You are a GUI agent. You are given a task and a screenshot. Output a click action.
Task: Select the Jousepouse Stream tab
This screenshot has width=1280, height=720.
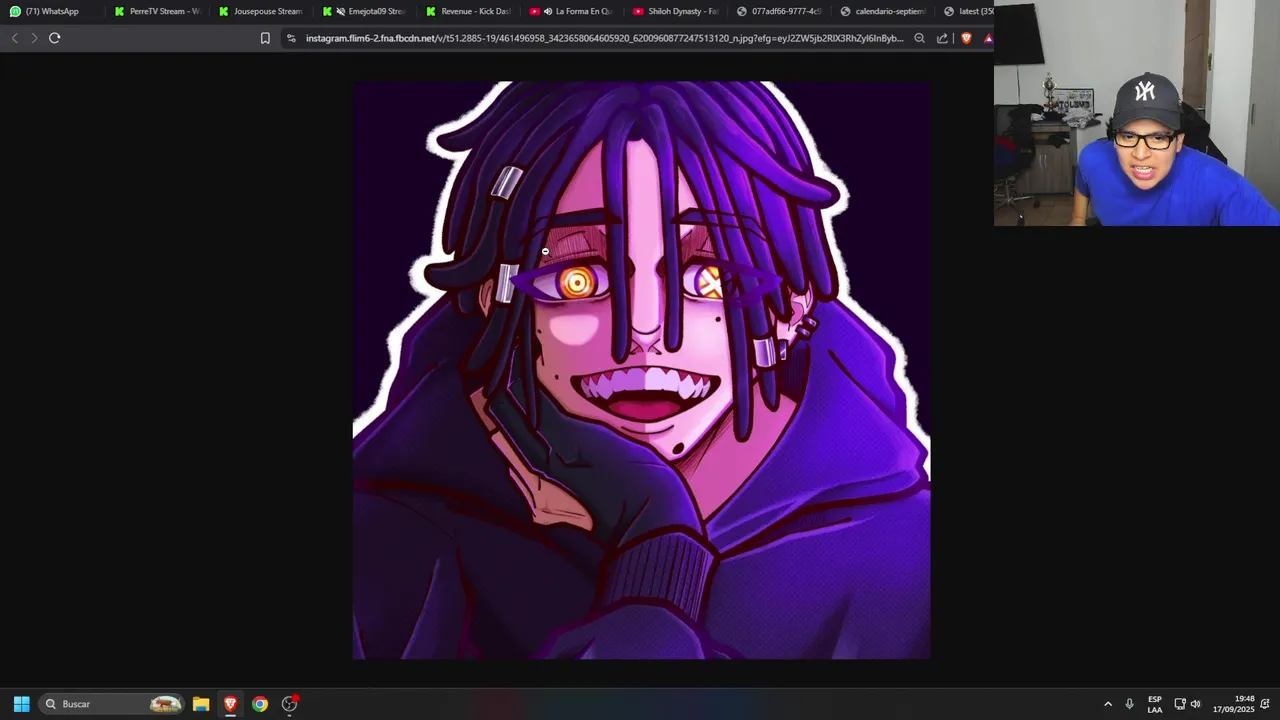coord(261,11)
